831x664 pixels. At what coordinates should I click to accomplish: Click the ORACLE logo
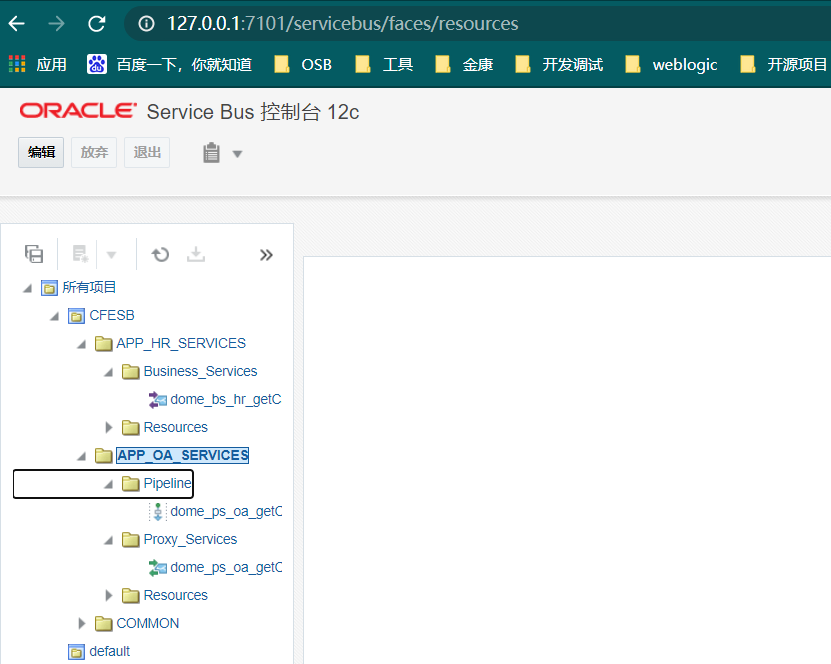point(78,111)
